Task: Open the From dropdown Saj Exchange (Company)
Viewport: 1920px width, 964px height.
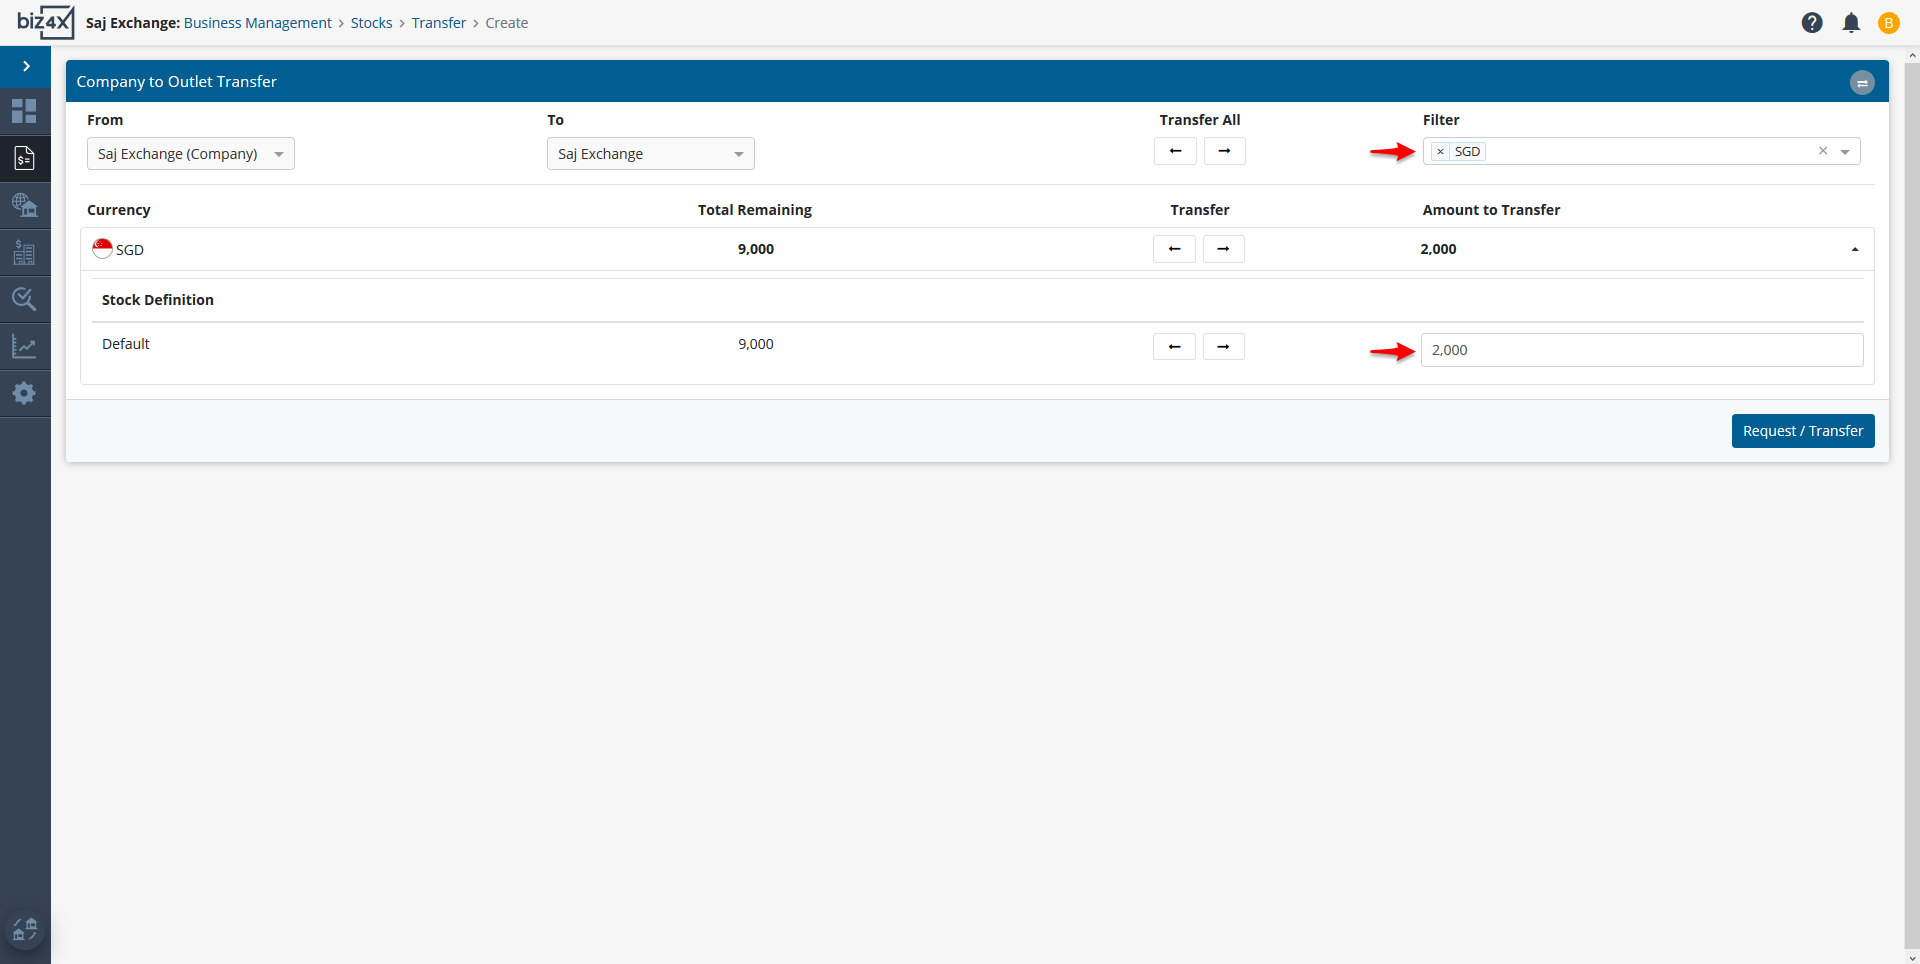Action: [190, 154]
